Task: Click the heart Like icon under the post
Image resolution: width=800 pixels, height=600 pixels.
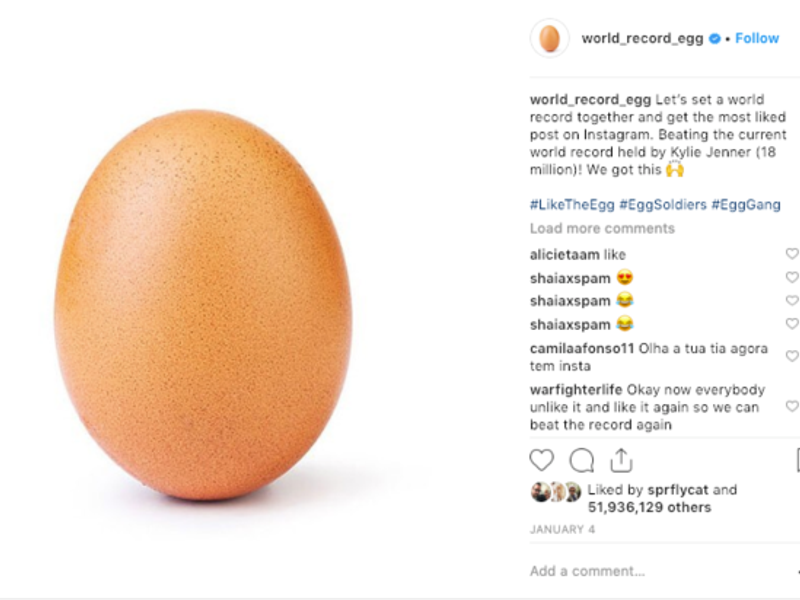Action: pos(541,460)
